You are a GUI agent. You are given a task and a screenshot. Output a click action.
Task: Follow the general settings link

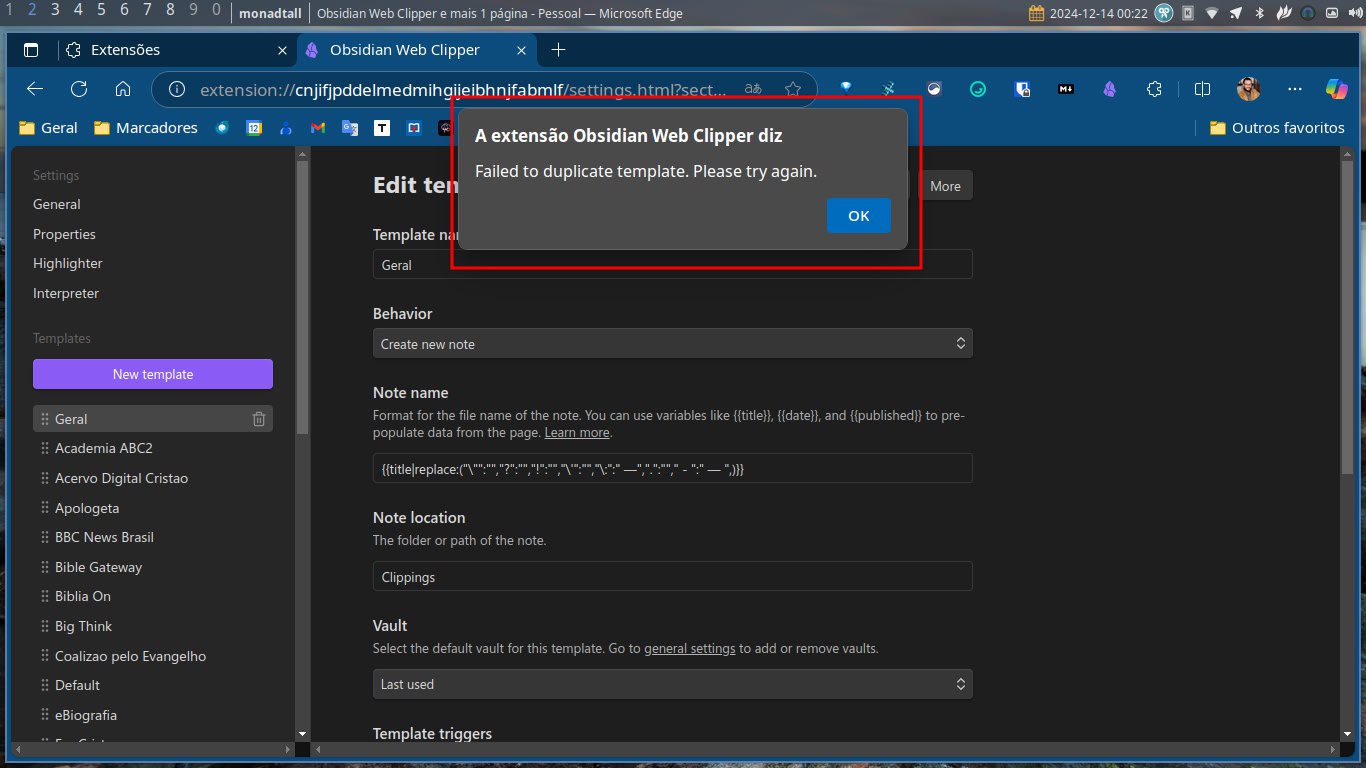coord(690,648)
